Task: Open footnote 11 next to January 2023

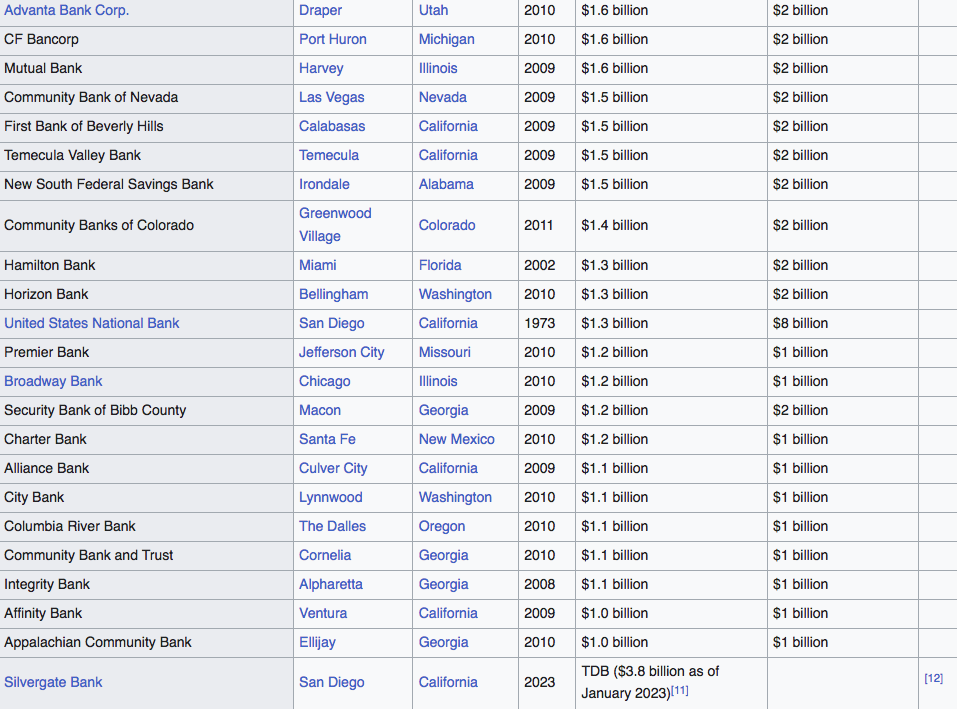Action: tap(680, 691)
